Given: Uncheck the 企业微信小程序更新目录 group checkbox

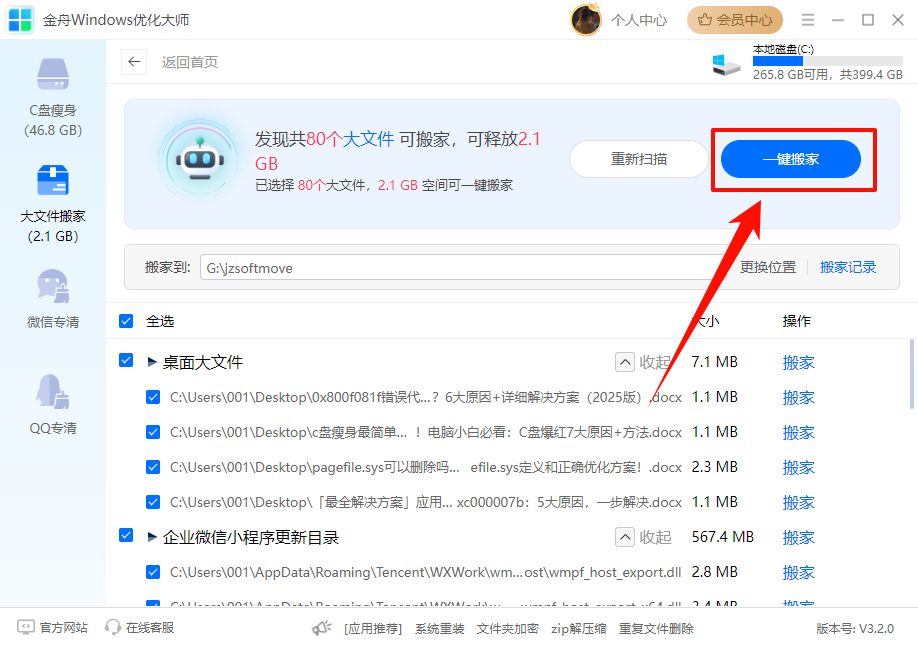Looking at the screenshot, I should tap(126, 535).
